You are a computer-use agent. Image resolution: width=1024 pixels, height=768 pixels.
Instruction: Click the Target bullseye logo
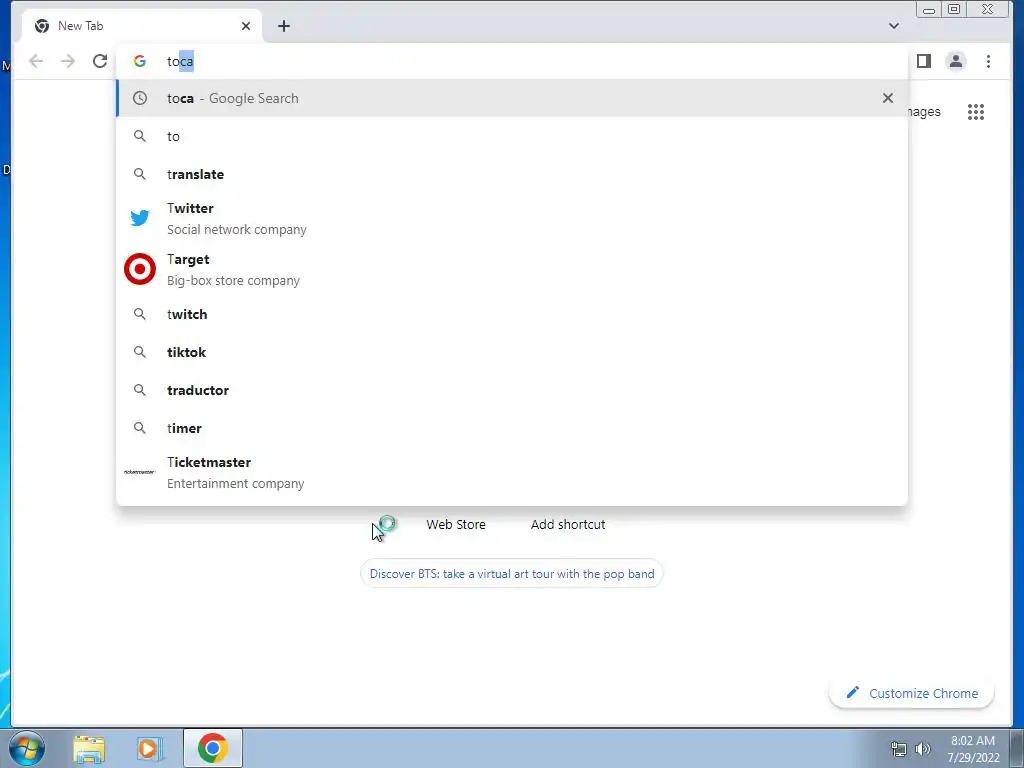tap(140, 269)
